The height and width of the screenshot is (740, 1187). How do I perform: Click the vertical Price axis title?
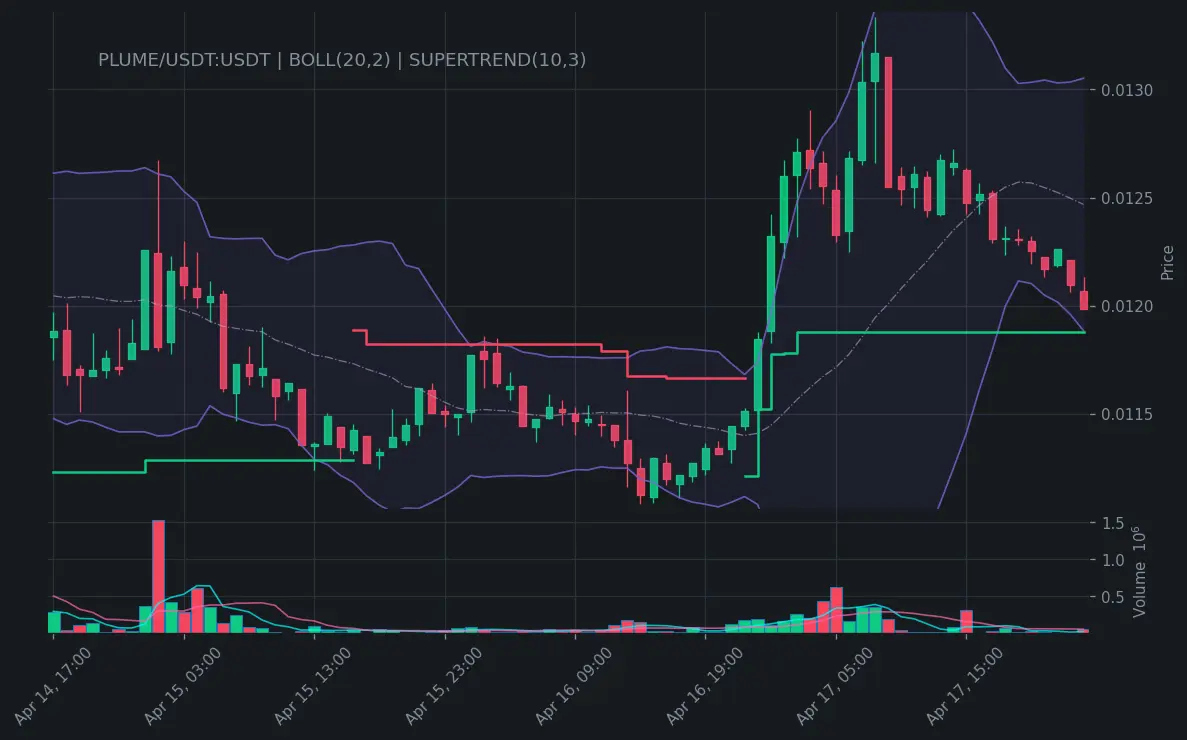coord(1167,263)
